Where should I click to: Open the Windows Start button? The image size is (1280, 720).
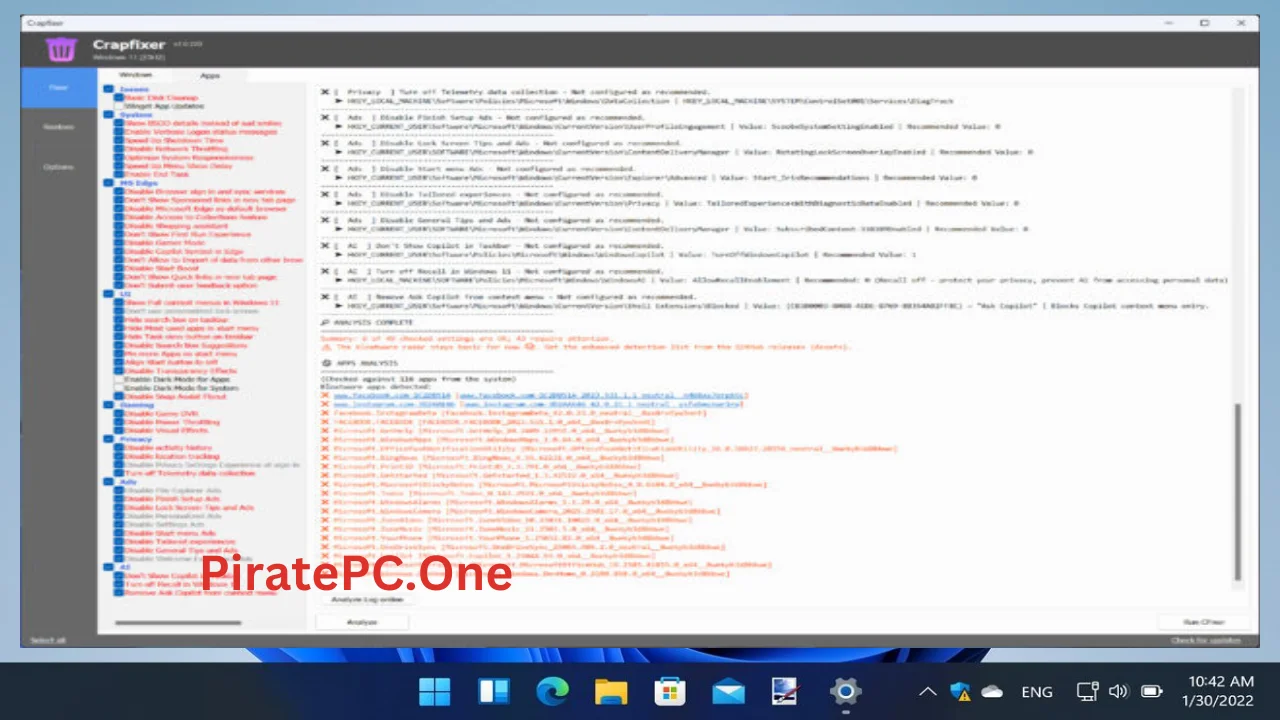click(x=435, y=691)
